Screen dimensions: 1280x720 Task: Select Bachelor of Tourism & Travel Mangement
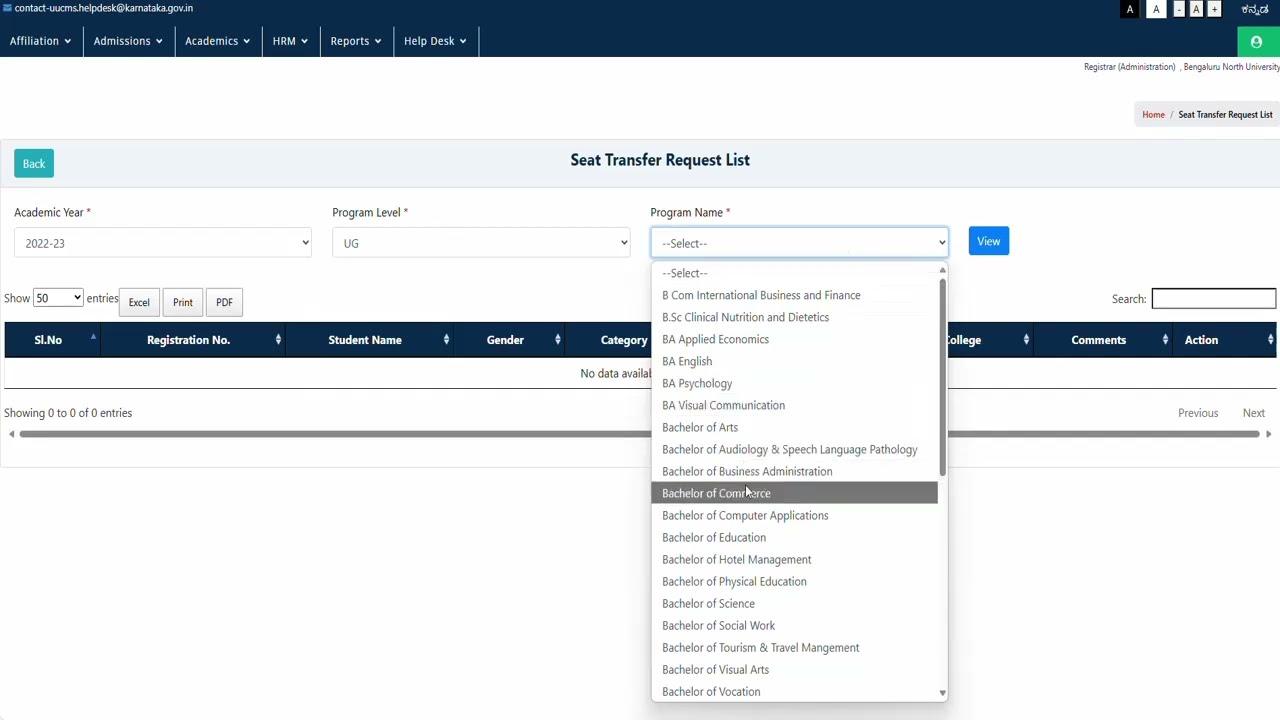pyautogui.click(x=795, y=647)
